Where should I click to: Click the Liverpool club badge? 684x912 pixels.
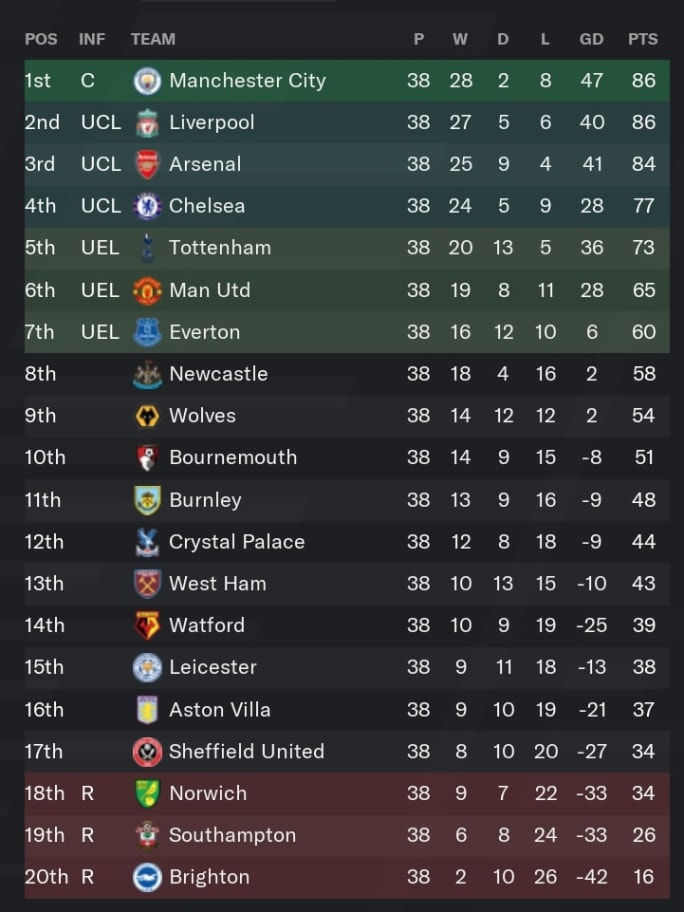pos(147,123)
